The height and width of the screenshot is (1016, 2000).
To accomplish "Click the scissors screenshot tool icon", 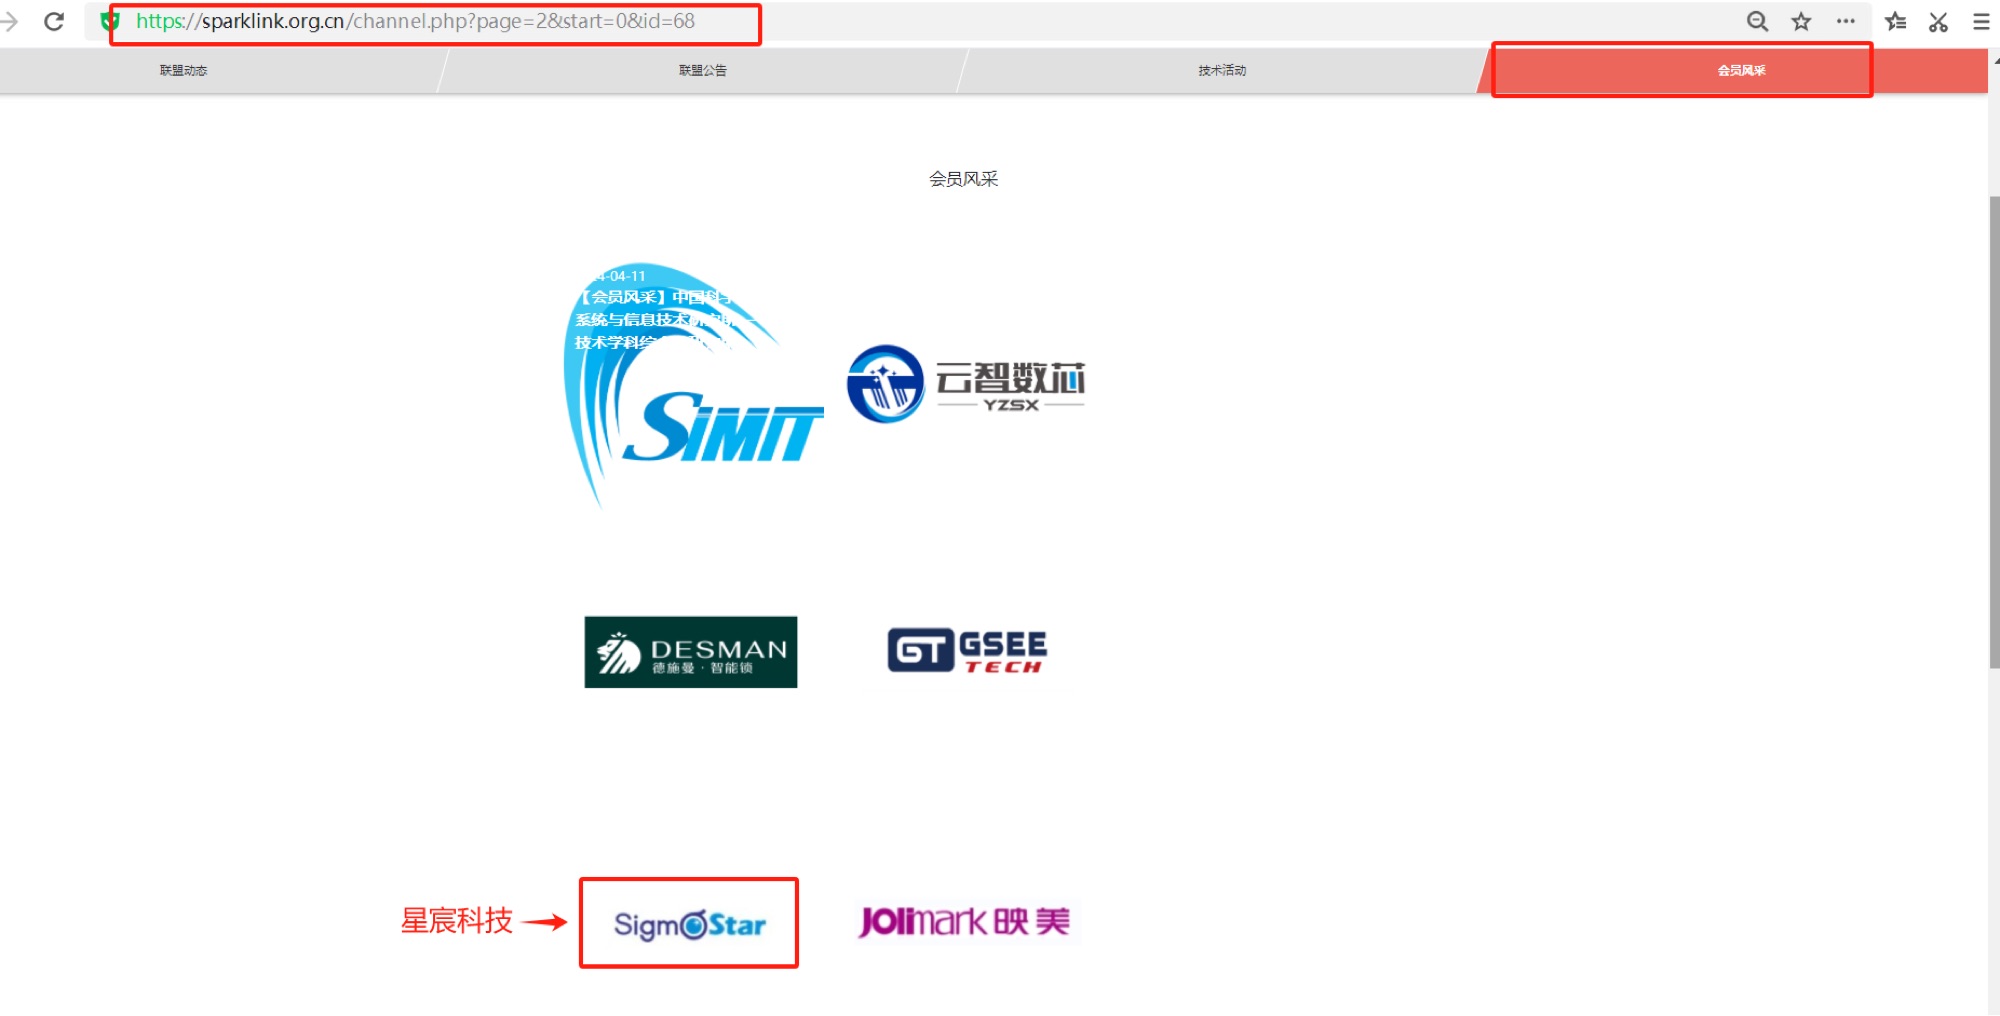I will [1938, 21].
